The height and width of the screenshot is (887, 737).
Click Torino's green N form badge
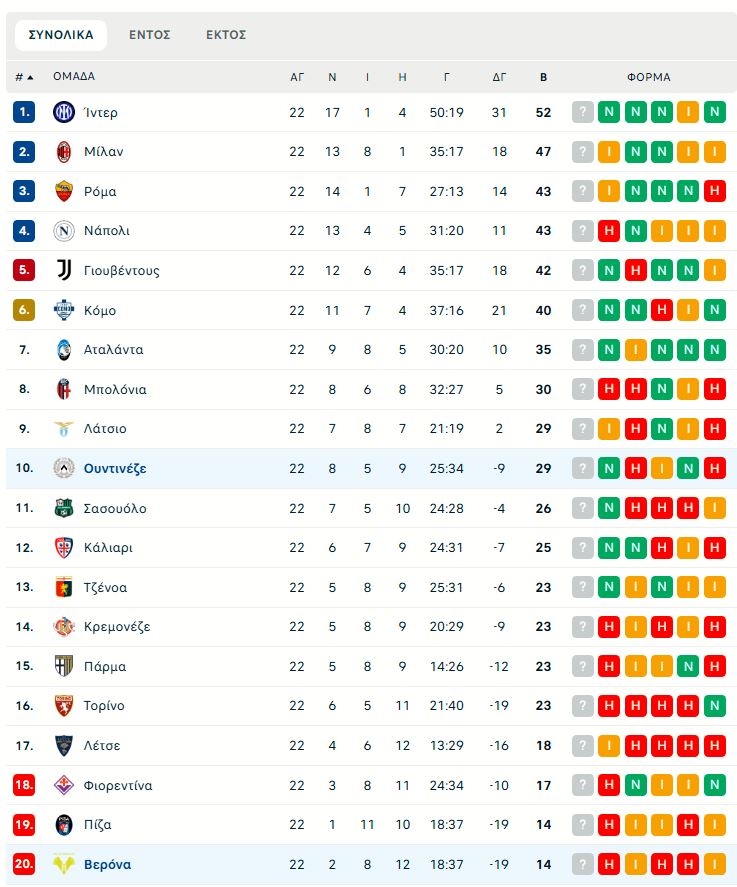pyautogui.click(x=714, y=706)
